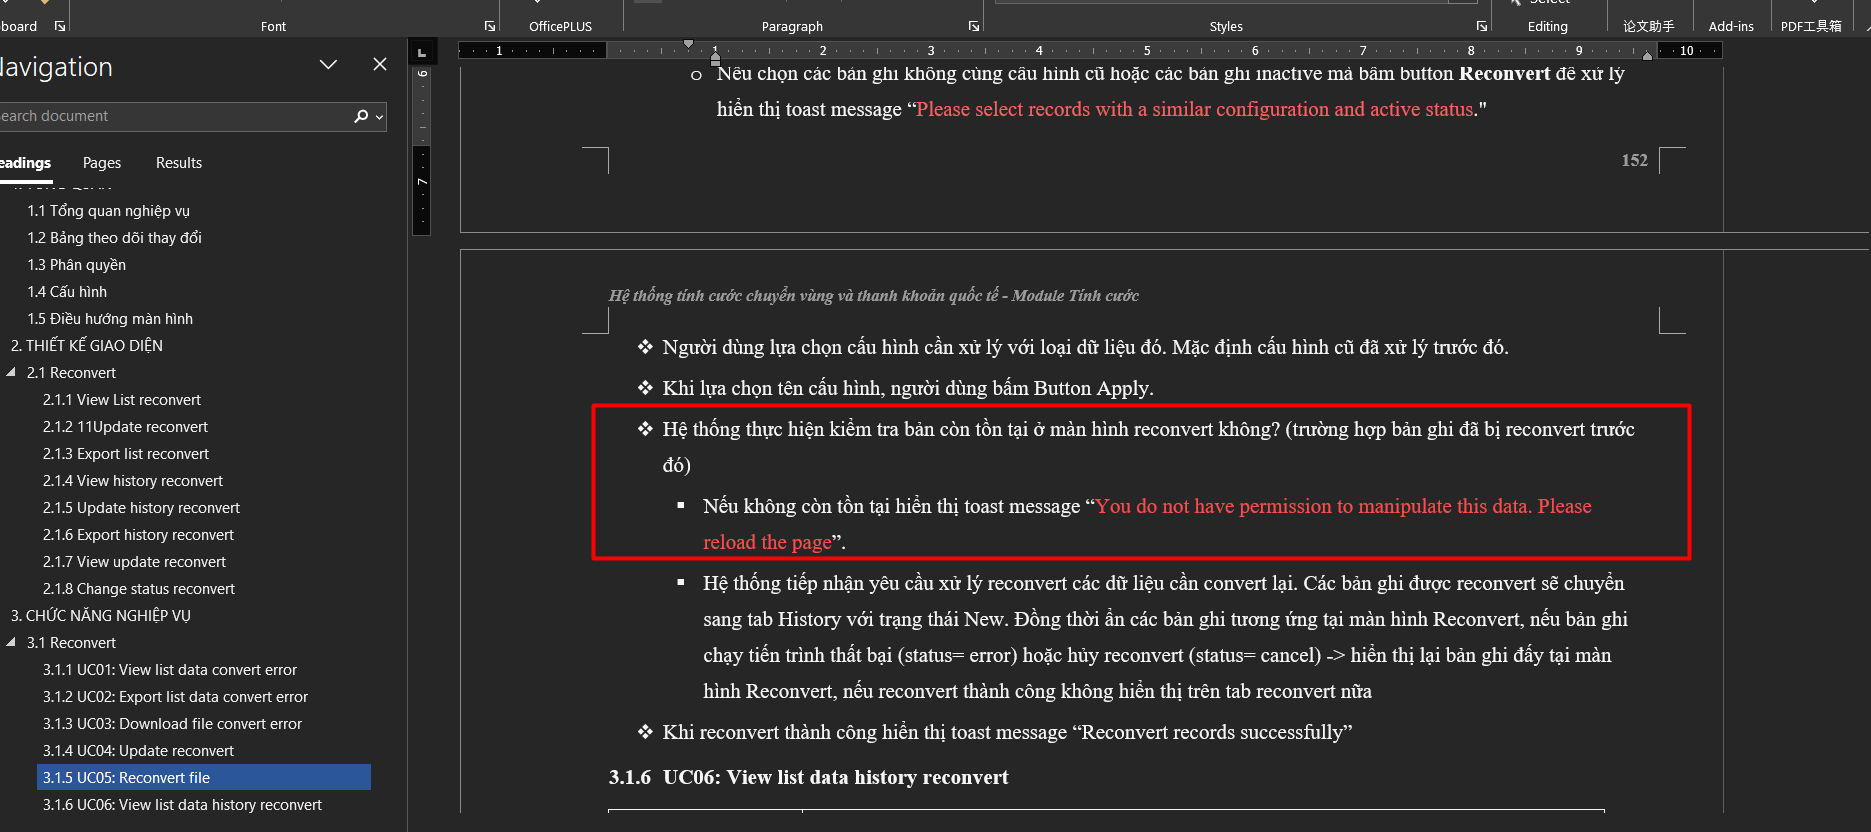Screen dimensions: 1871x832
Task: Close the Navigation pane
Action: click(x=380, y=64)
